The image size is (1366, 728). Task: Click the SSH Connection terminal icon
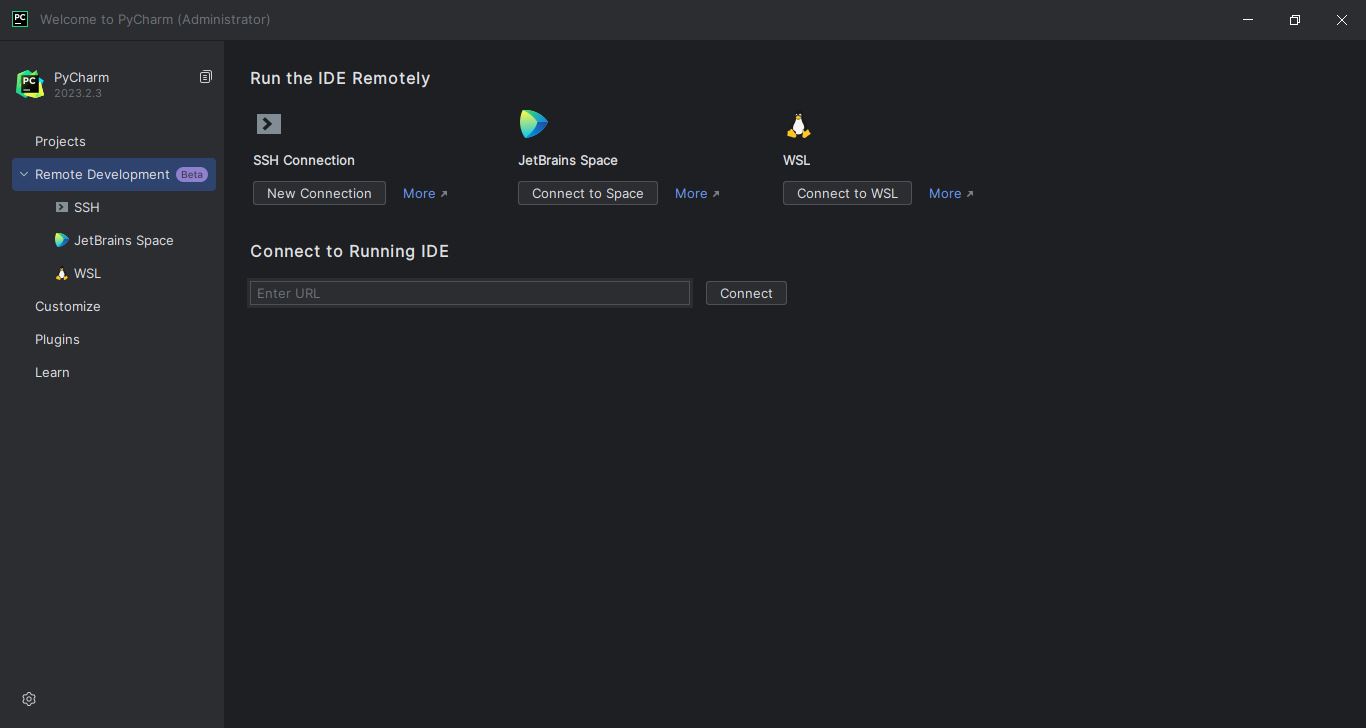269,124
